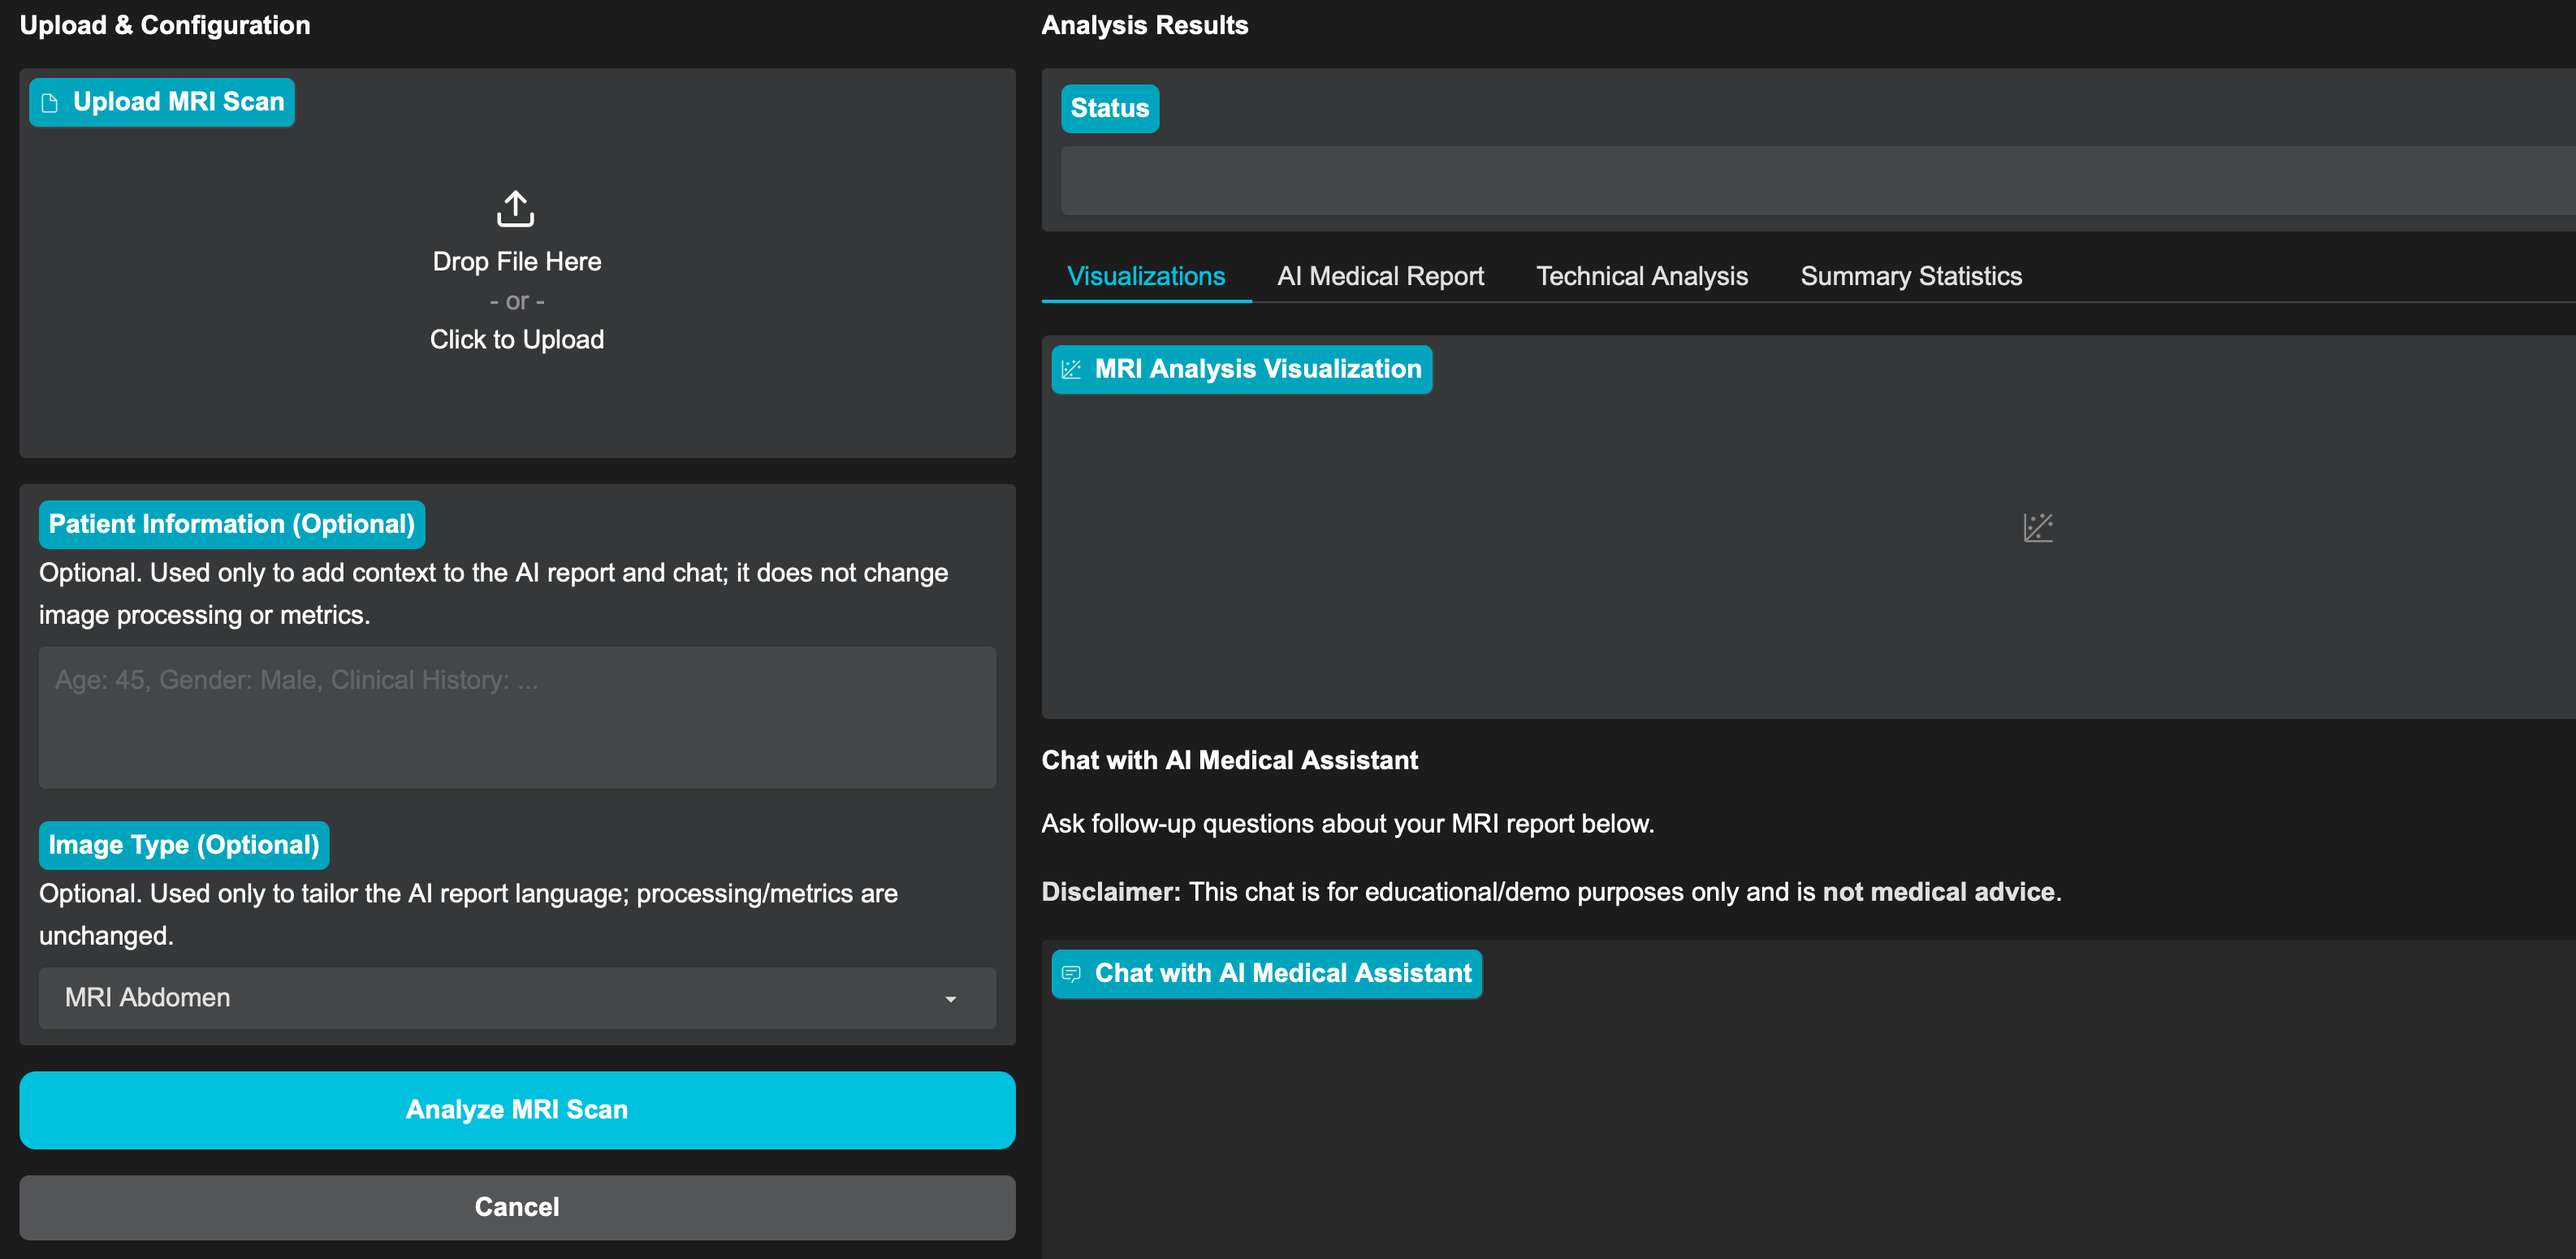Switch to the Visualizations tab

click(x=1145, y=276)
